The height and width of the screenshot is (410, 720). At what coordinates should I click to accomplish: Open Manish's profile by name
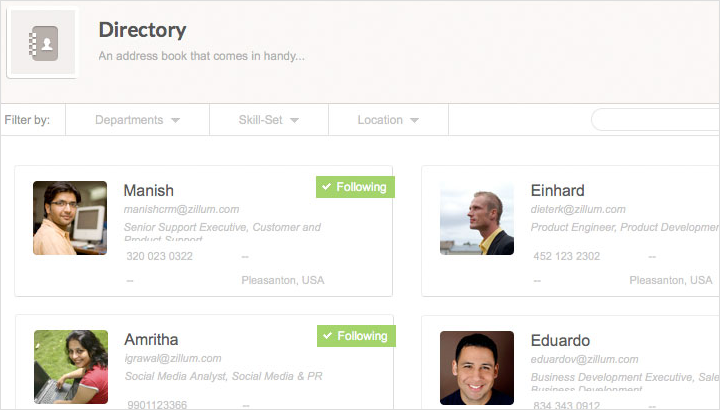[148, 190]
